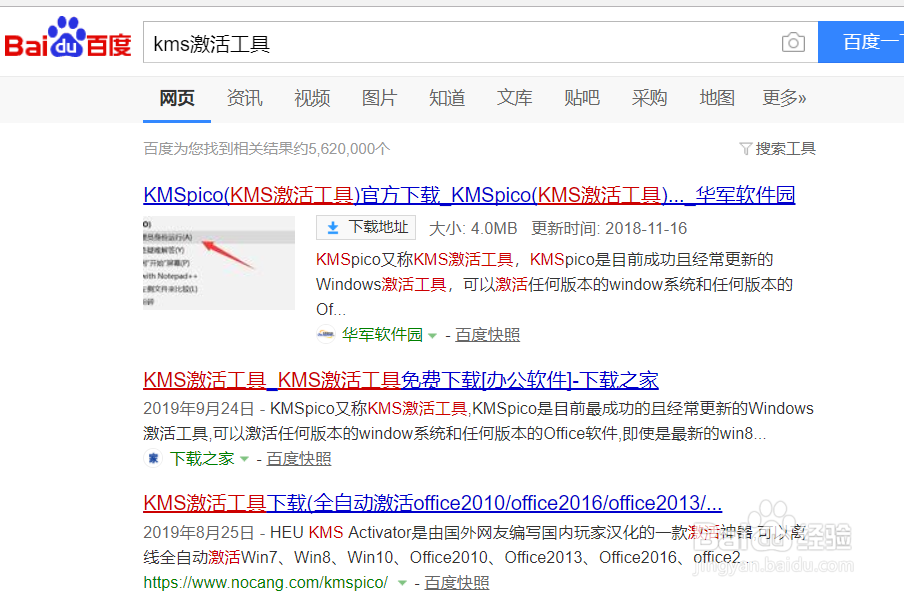Click the 华军软件园 source name link
The height and width of the screenshot is (596, 904).
point(382,335)
